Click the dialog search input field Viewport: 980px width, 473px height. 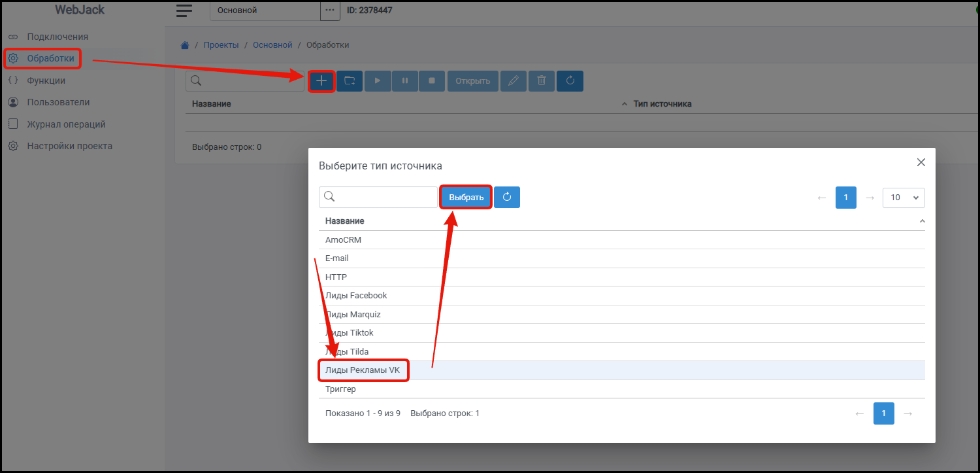point(378,197)
